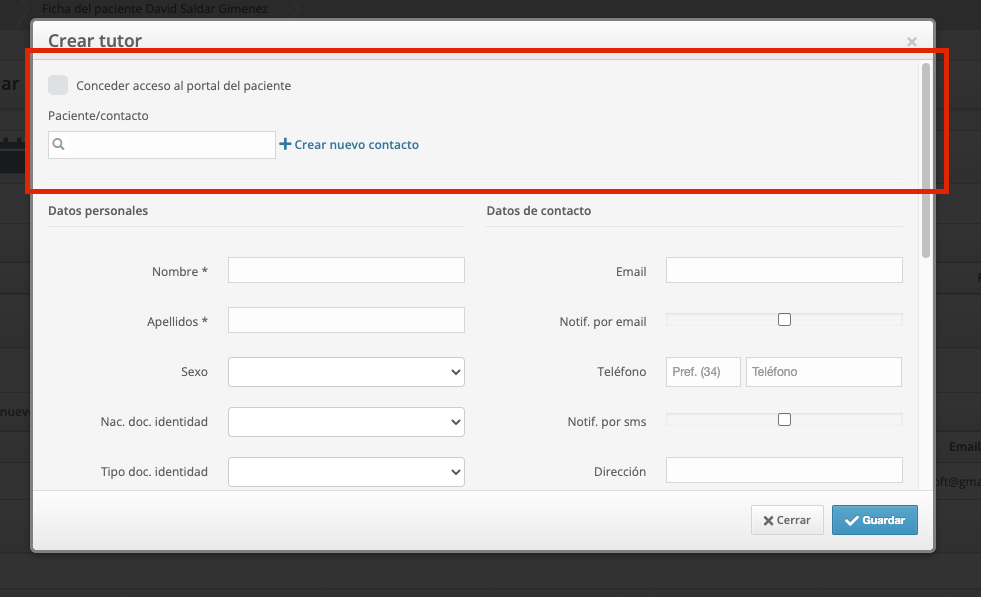Click the phone prefix 'Pref. (34)' field
The image size is (981, 597).
point(703,372)
